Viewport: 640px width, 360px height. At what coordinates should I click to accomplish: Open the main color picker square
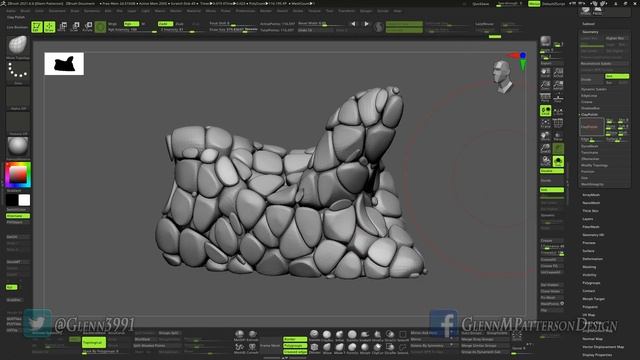tap(18, 175)
